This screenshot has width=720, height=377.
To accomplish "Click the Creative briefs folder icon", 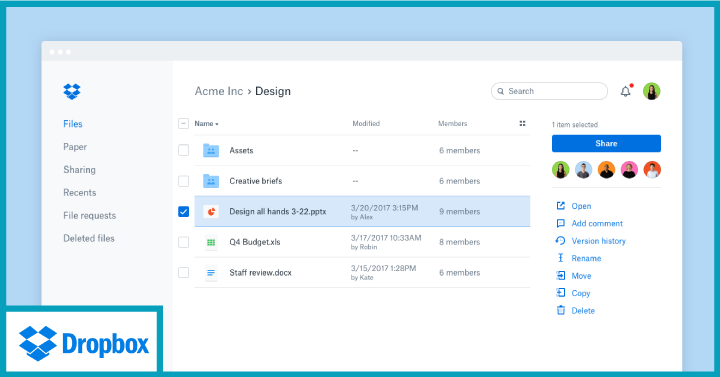I will [x=211, y=181].
